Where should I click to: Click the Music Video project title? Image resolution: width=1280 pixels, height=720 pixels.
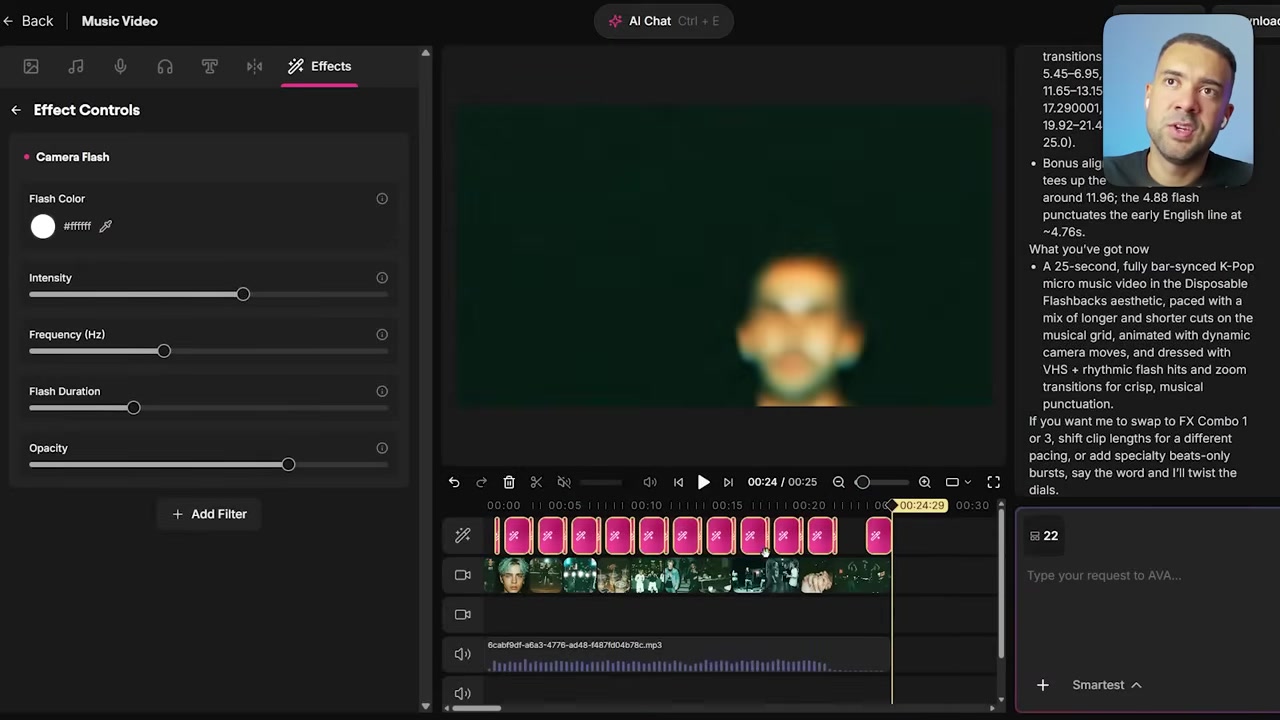119,21
